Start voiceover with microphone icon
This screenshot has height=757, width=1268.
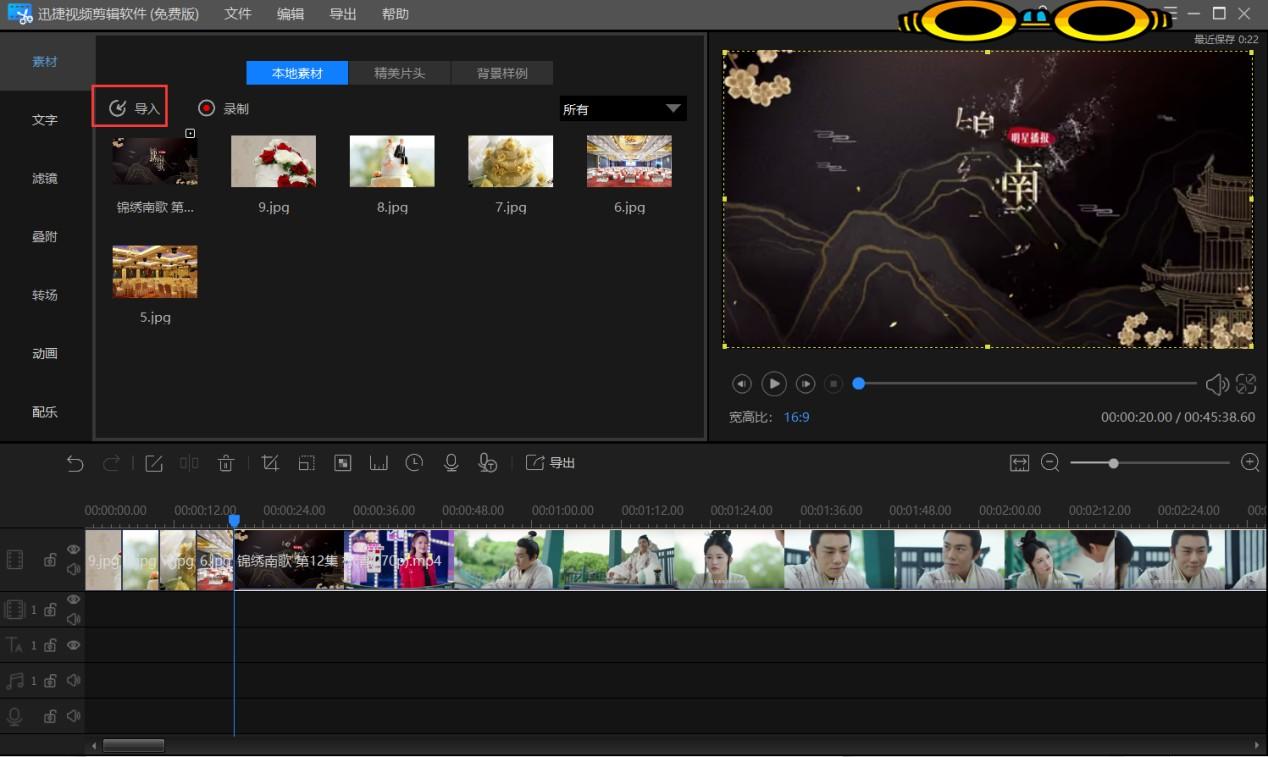(x=451, y=463)
